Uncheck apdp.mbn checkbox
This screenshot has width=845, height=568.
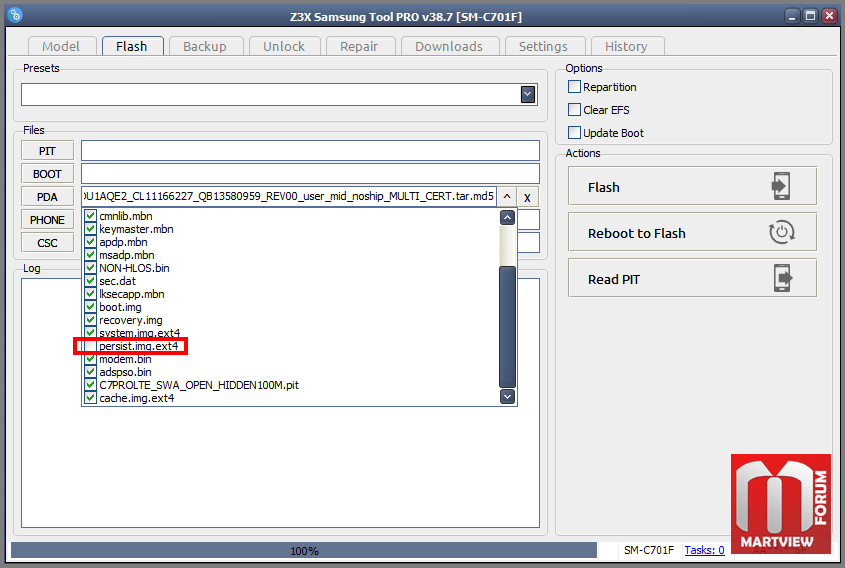tap(91, 241)
